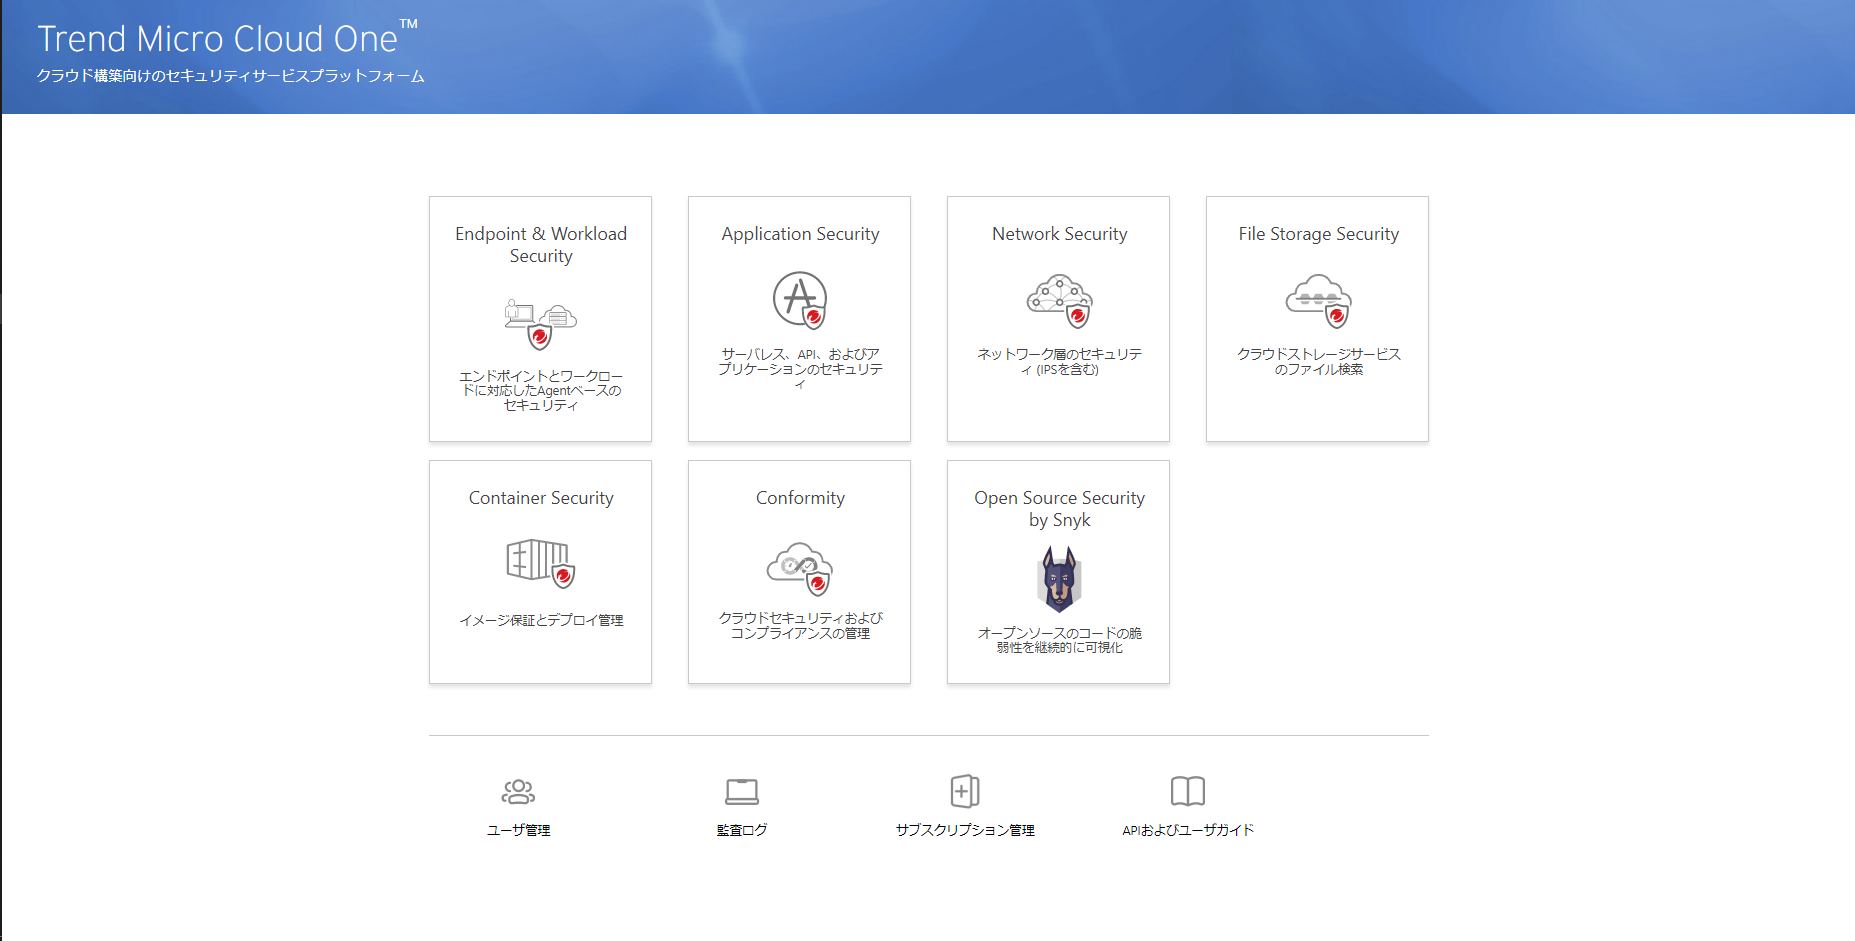Select the Network Security title text
1855x941 pixels.
1059,234
